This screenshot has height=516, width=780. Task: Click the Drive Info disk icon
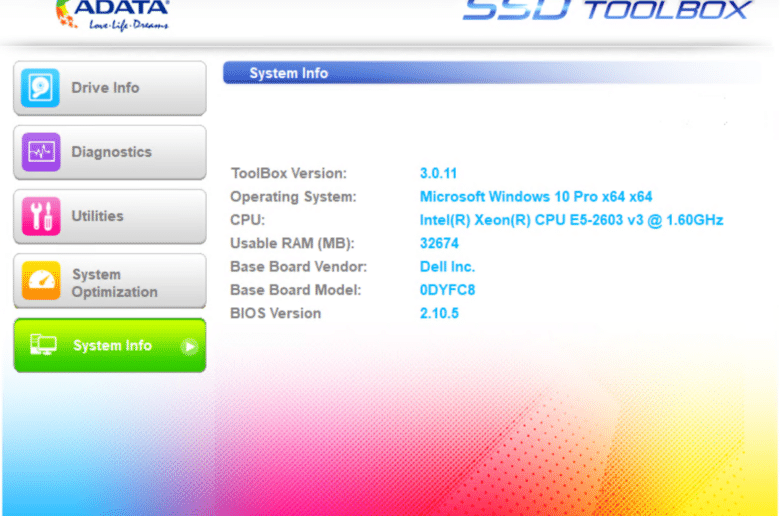pyautogui.click(x=40, y=88)
